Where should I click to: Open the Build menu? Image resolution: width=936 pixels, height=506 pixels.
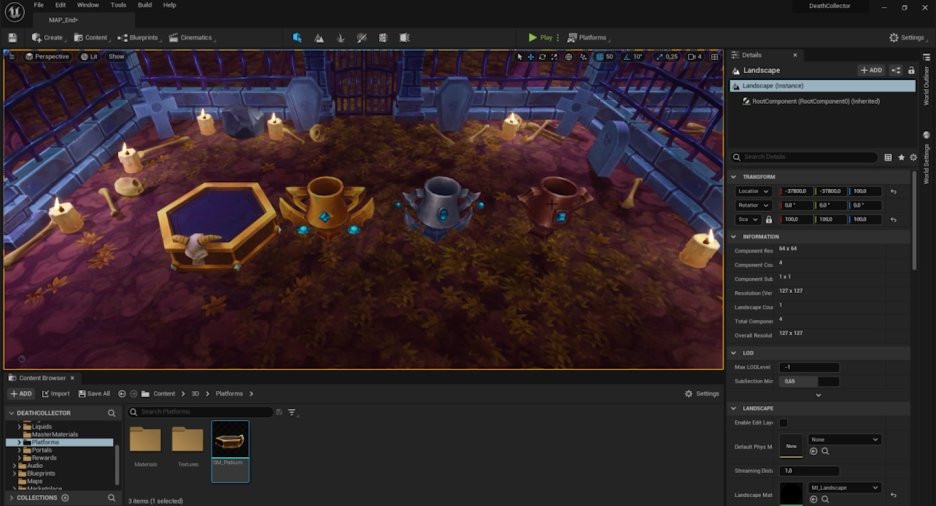point(144,5)
